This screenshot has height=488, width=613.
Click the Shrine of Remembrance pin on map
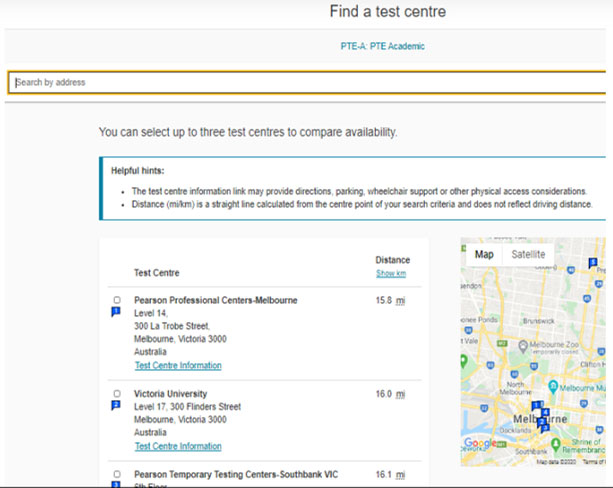556,444
